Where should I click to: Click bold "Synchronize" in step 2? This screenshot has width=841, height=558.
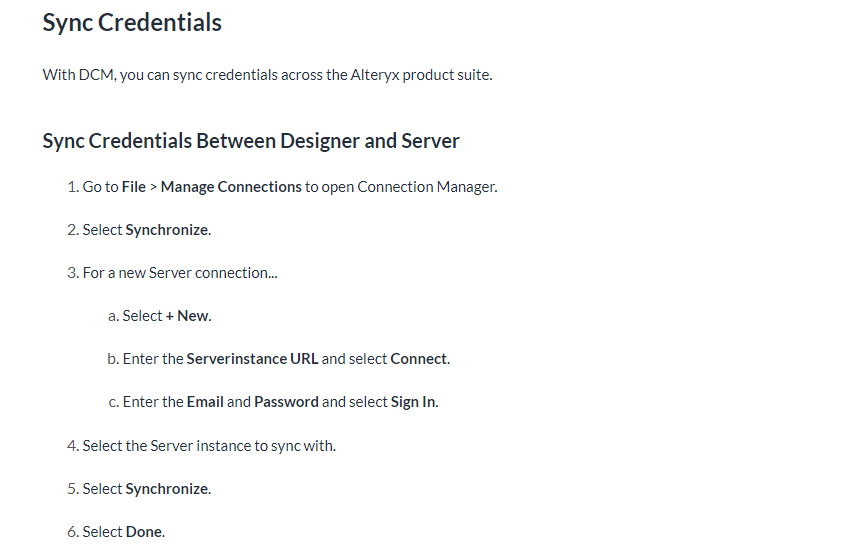click(167, 230)
